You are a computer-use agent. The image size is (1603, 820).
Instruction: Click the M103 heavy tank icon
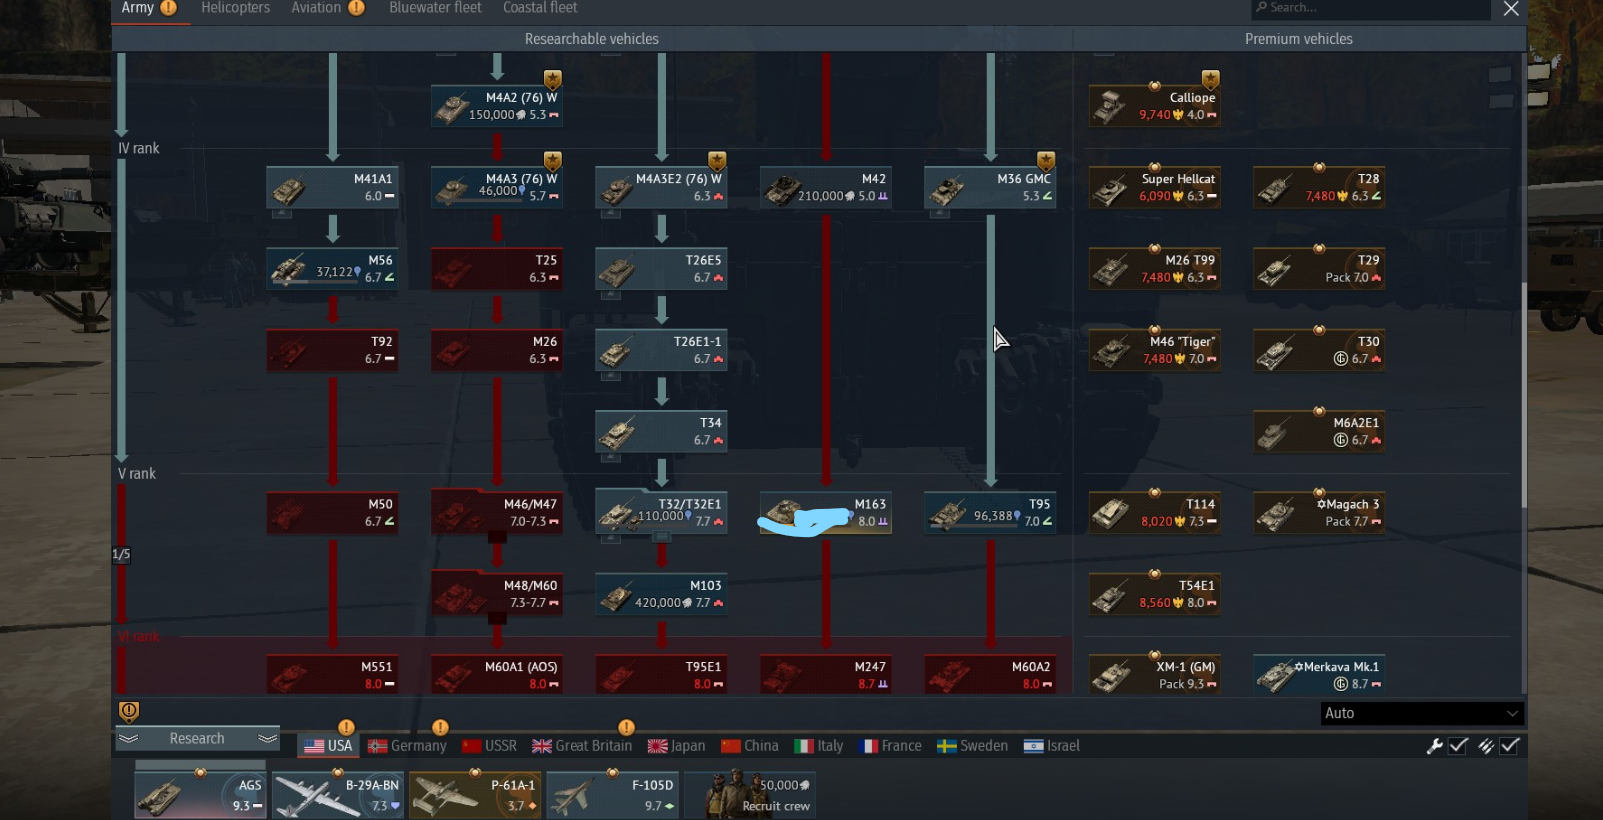point(661,593)
